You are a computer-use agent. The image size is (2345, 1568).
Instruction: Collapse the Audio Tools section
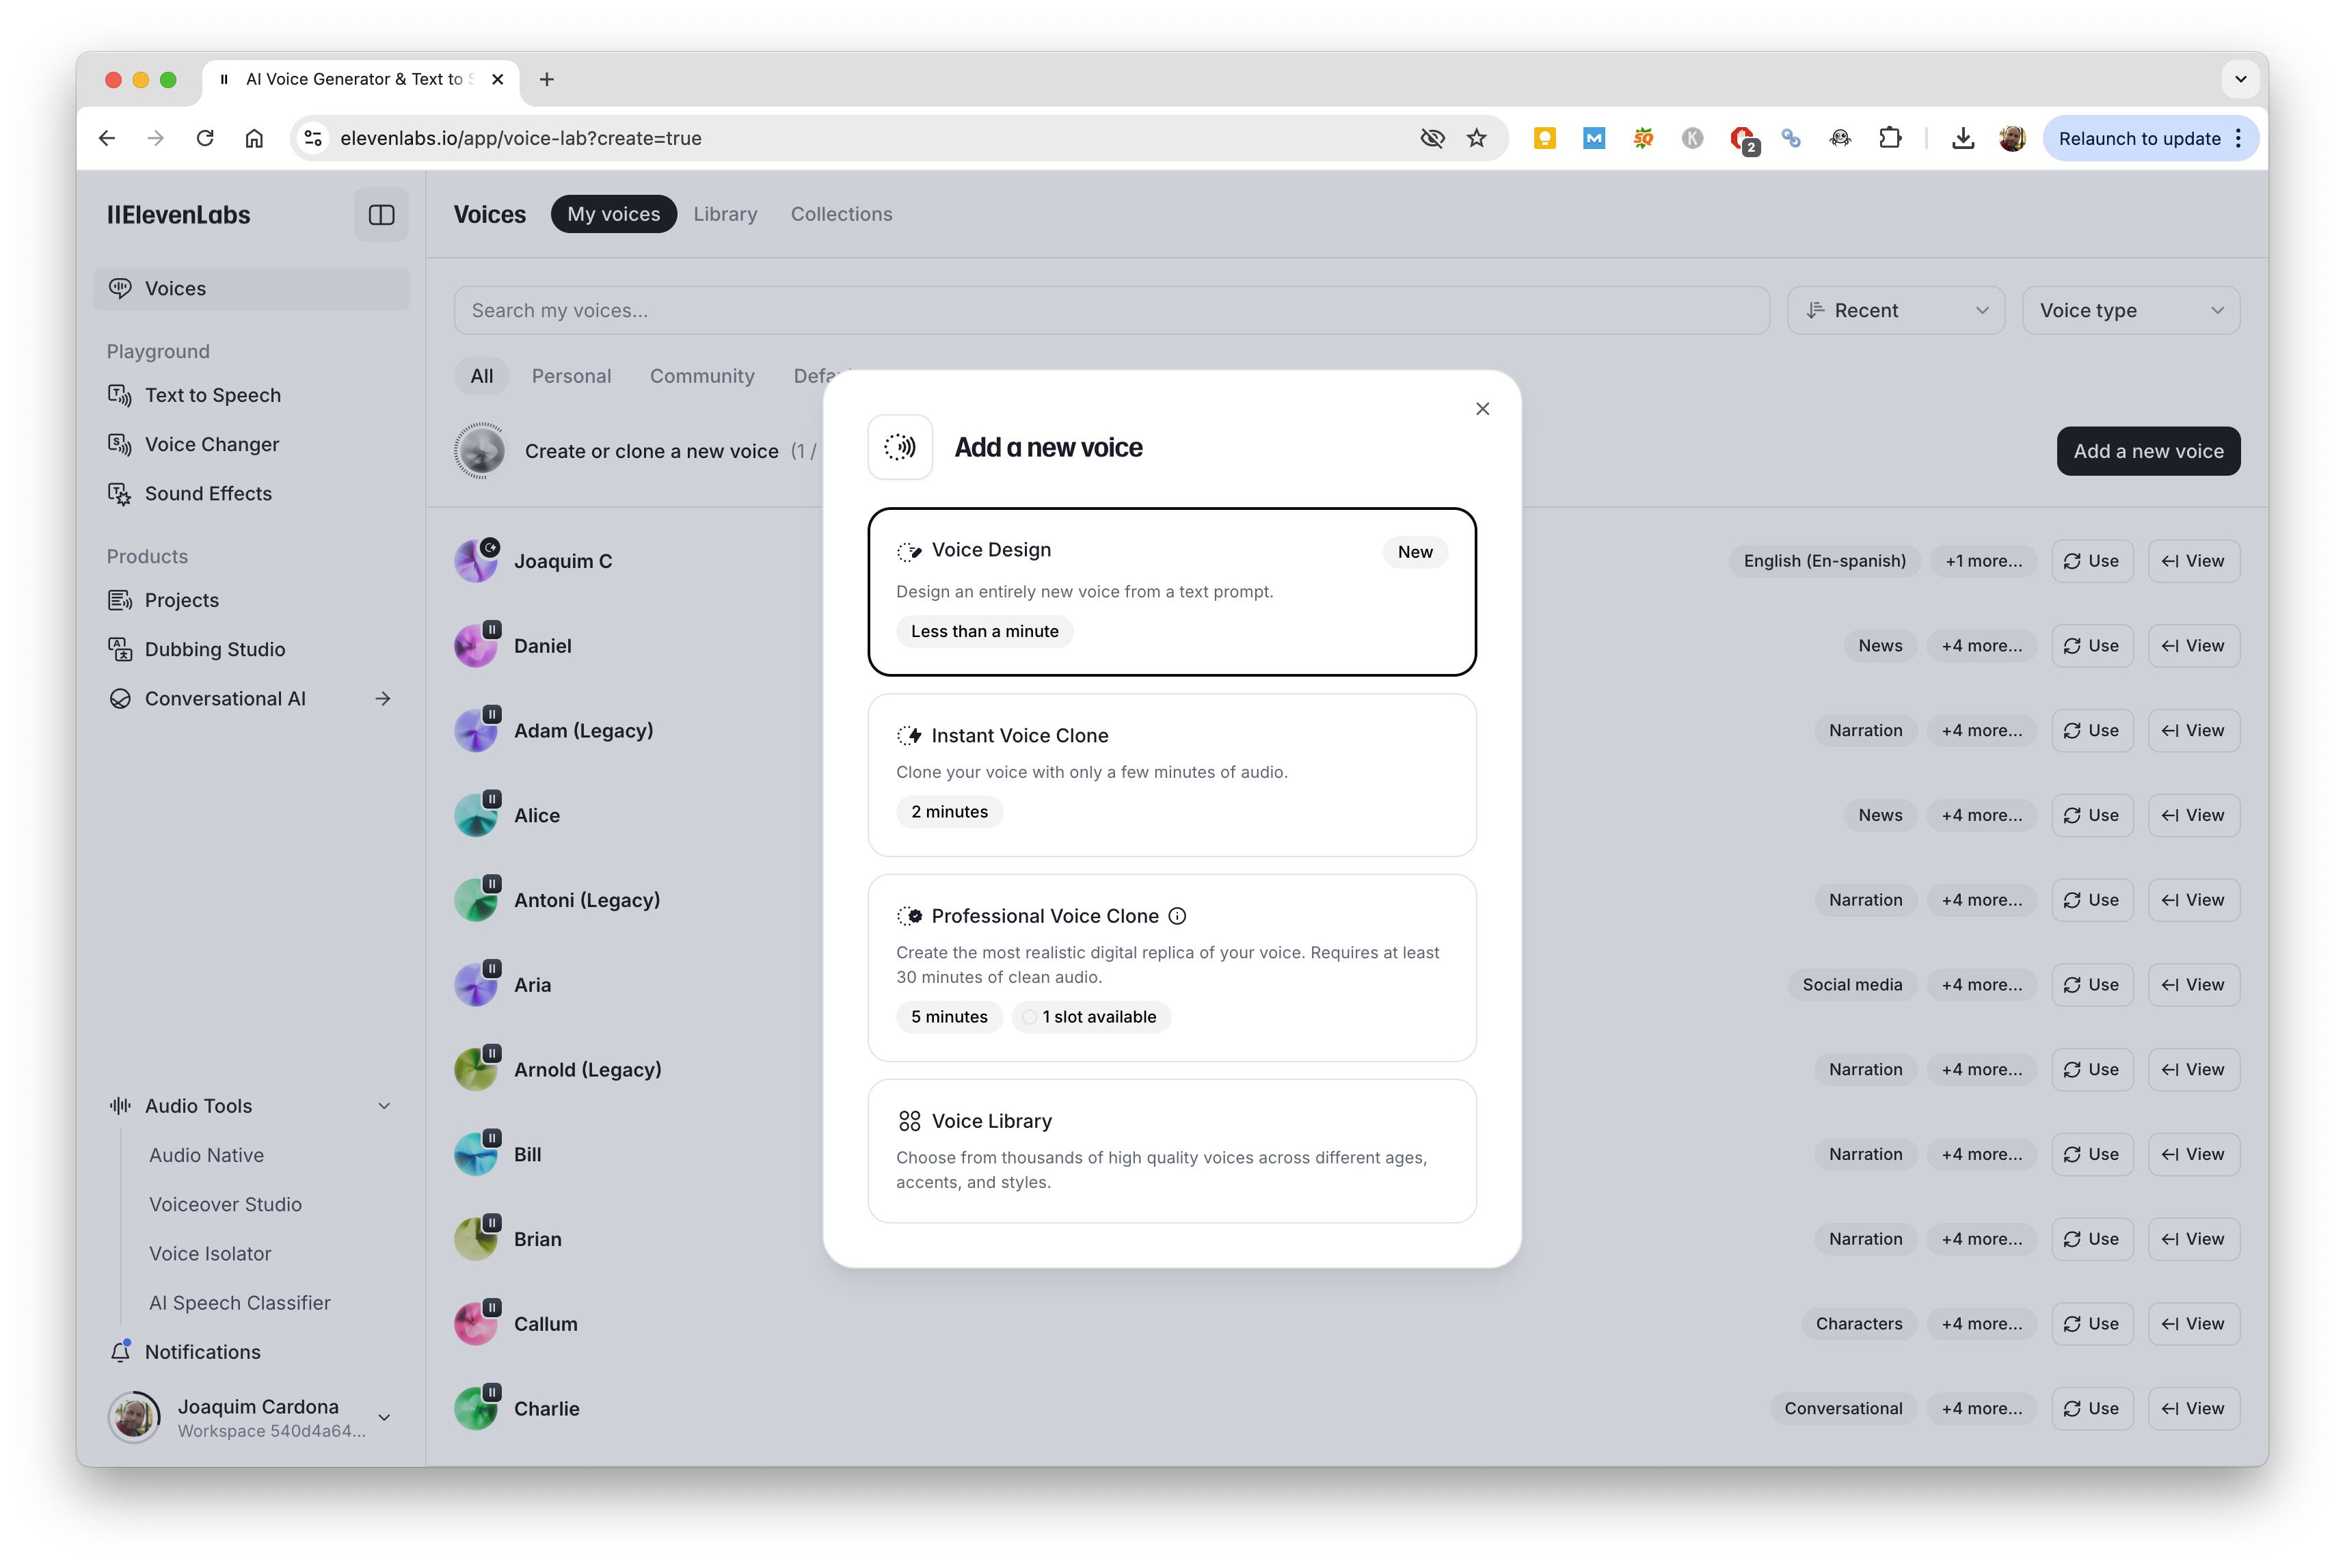(x=384, y=1106)
